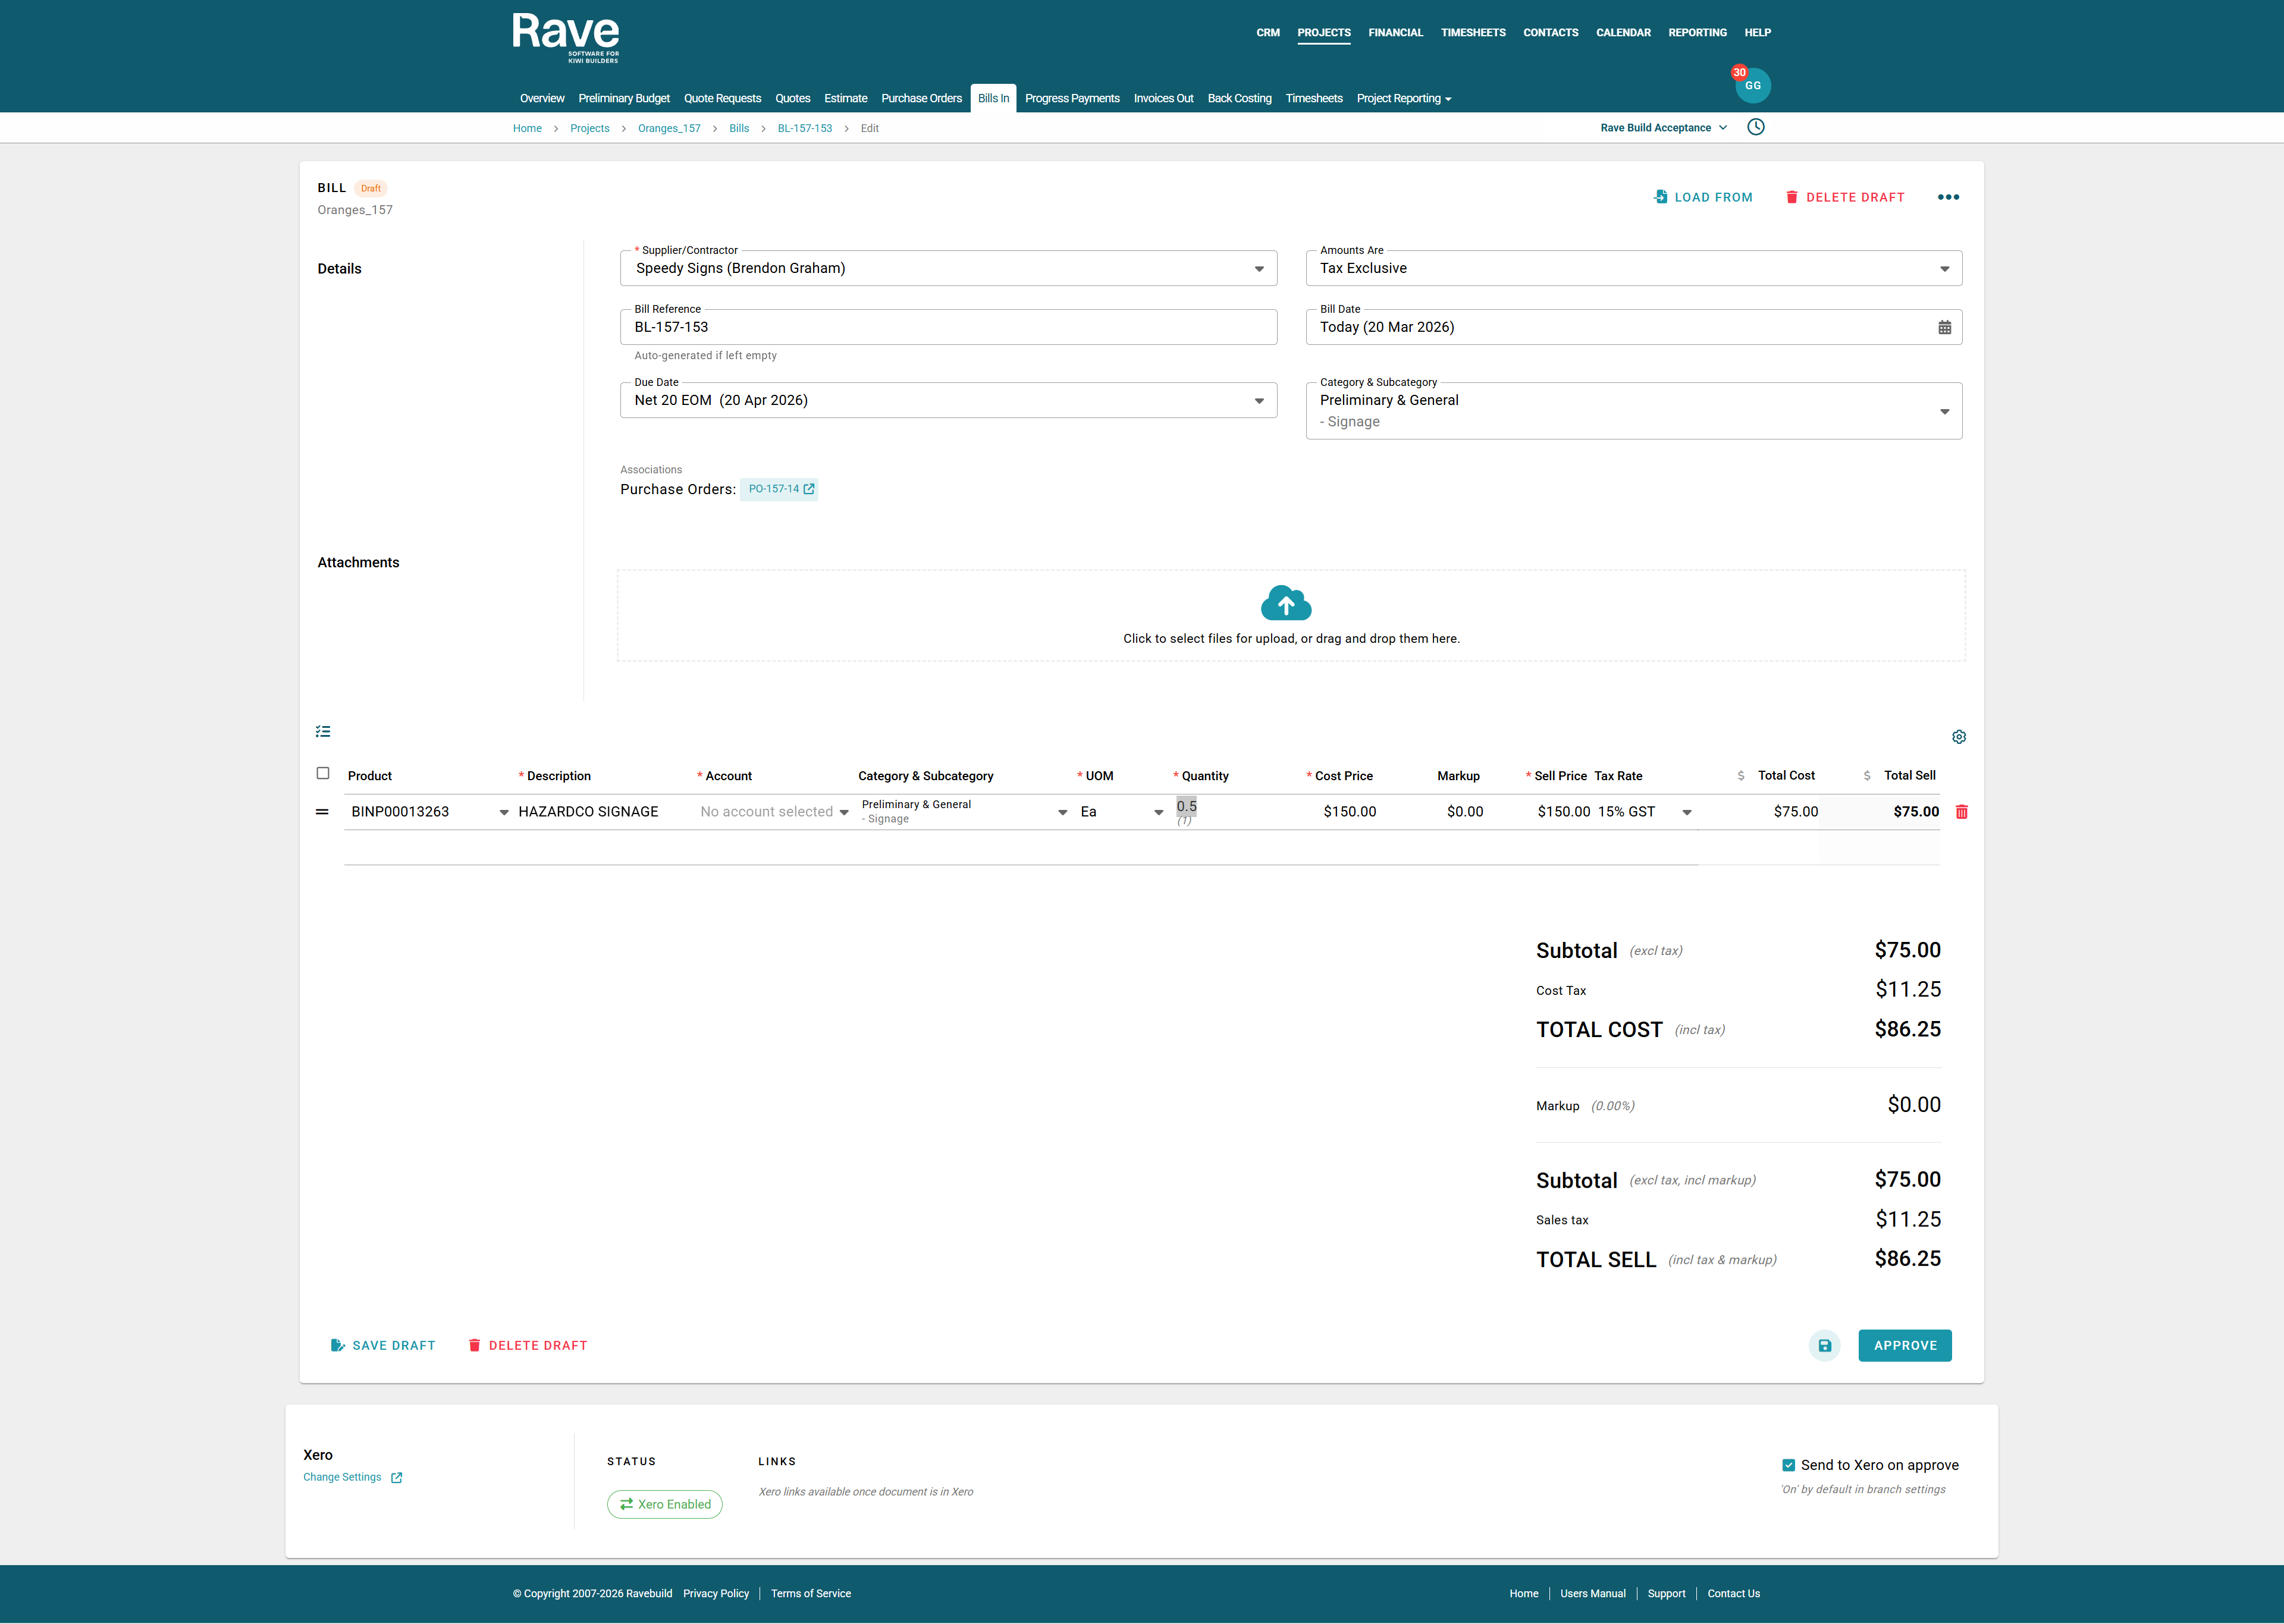Tick the select-all line items checkbox
The height and width of the screenshot is (1624, 2284).
pos(323,773)
